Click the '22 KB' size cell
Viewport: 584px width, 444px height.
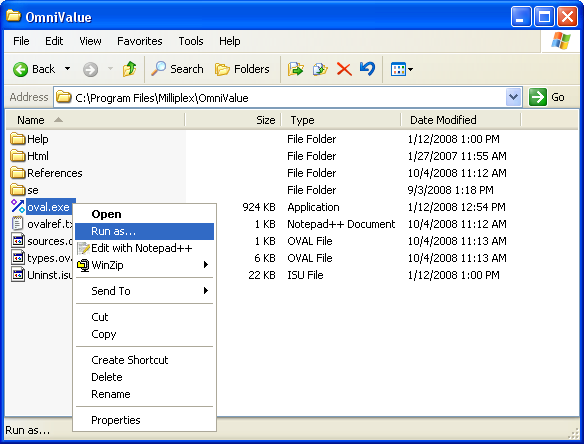[262, 275]
